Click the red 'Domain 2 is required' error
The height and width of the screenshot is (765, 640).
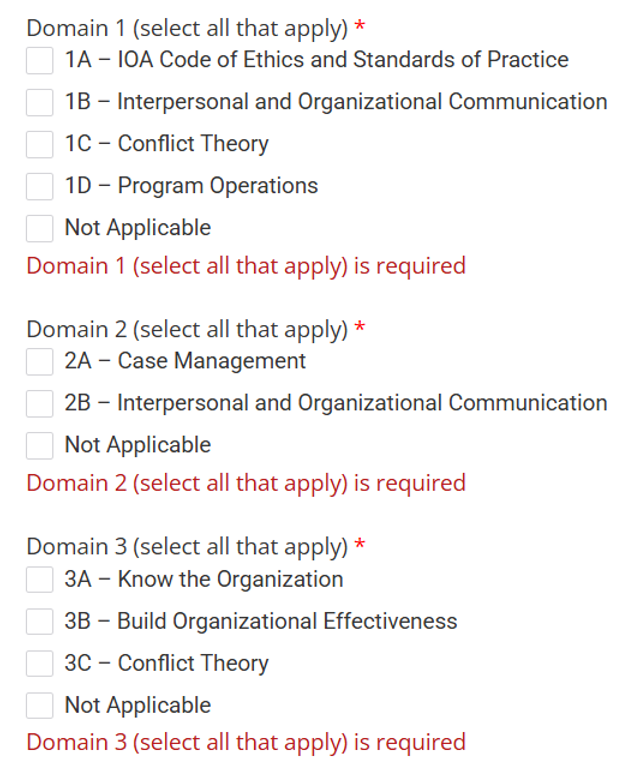click(246, 483)
